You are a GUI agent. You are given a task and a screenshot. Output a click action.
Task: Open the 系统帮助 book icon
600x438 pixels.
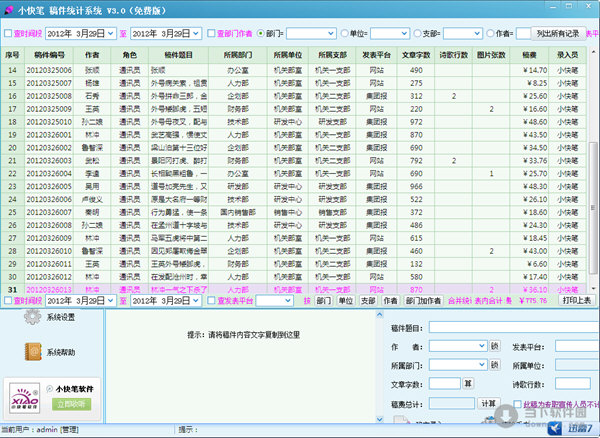tap(33, 352)
